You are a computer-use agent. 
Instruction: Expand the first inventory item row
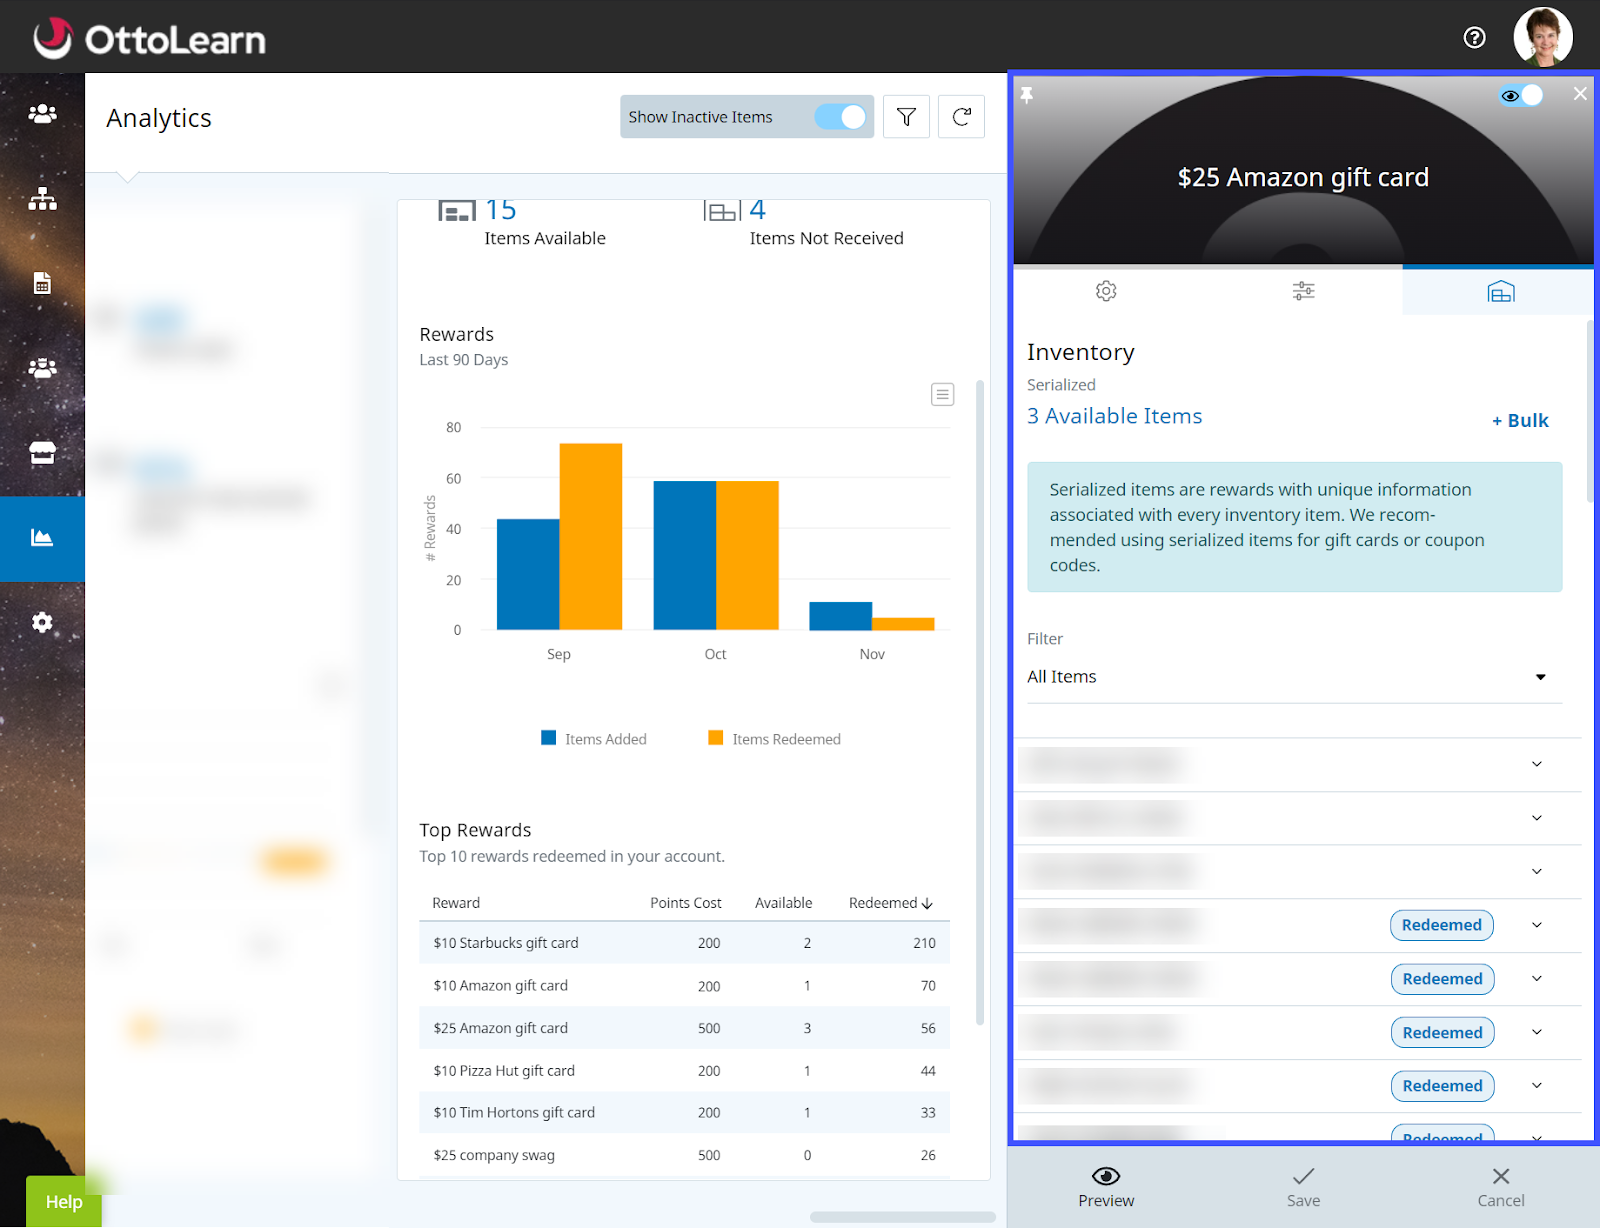1536,765
